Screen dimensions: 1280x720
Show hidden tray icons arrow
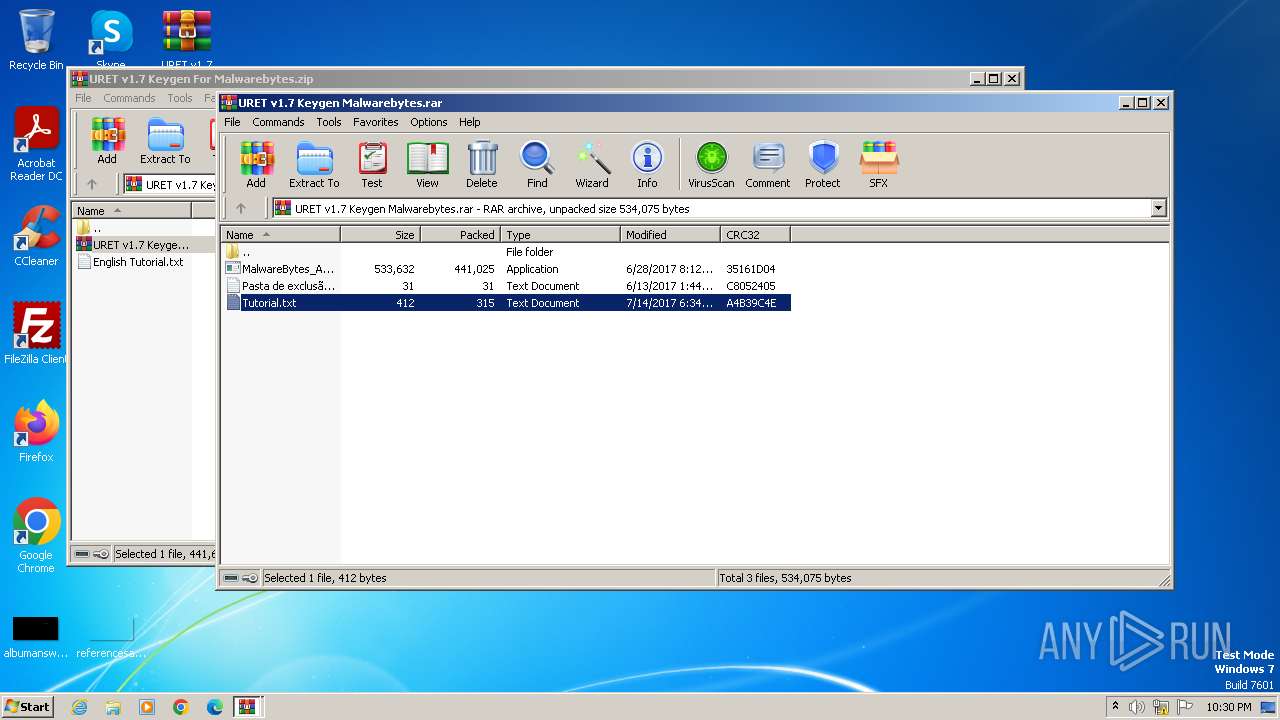(x=1115, y=707)
